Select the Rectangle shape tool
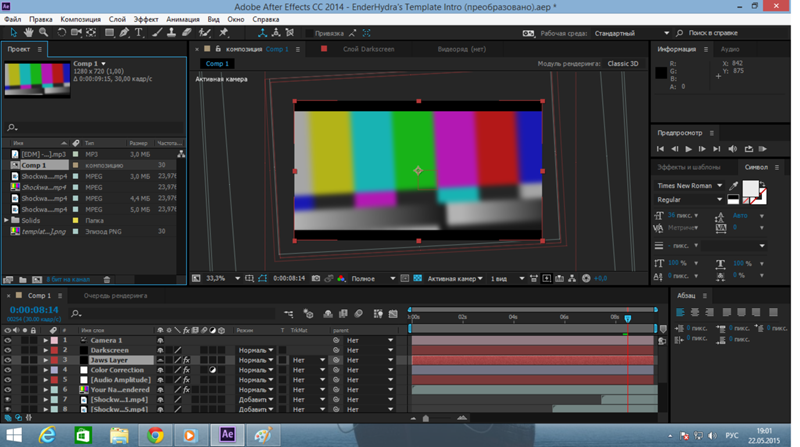Viewport: 800px width, 447px height. click(x=109, y=33)
